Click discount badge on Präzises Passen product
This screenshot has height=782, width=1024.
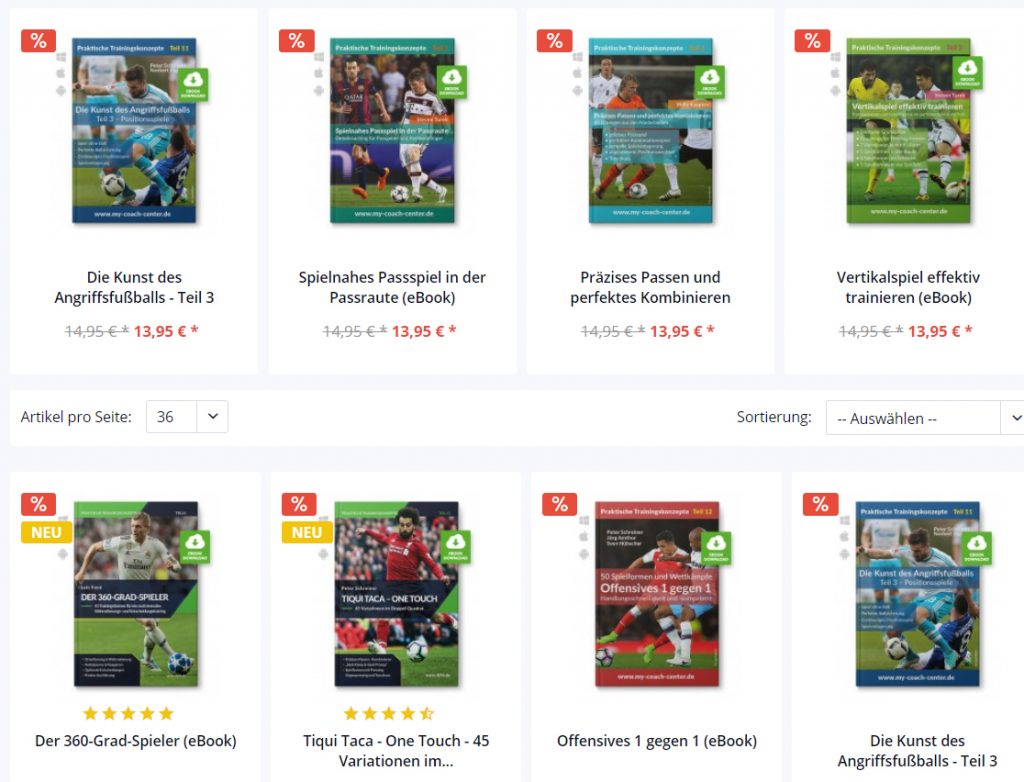point(554,41)
